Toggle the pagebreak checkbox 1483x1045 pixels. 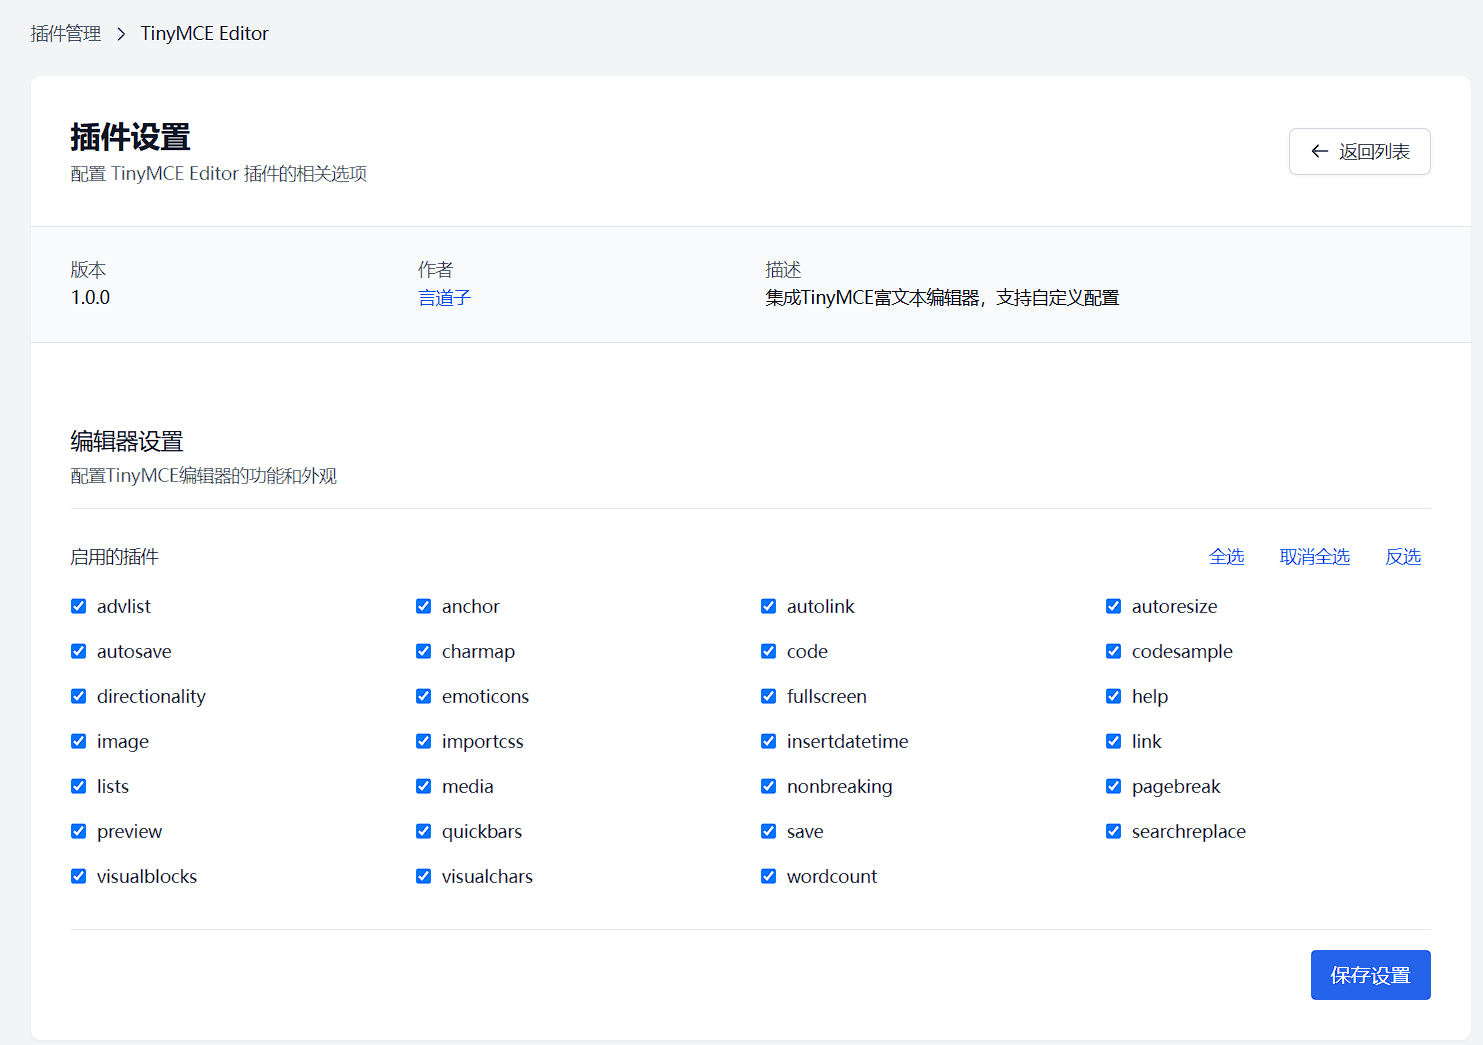click(1114, 786)
